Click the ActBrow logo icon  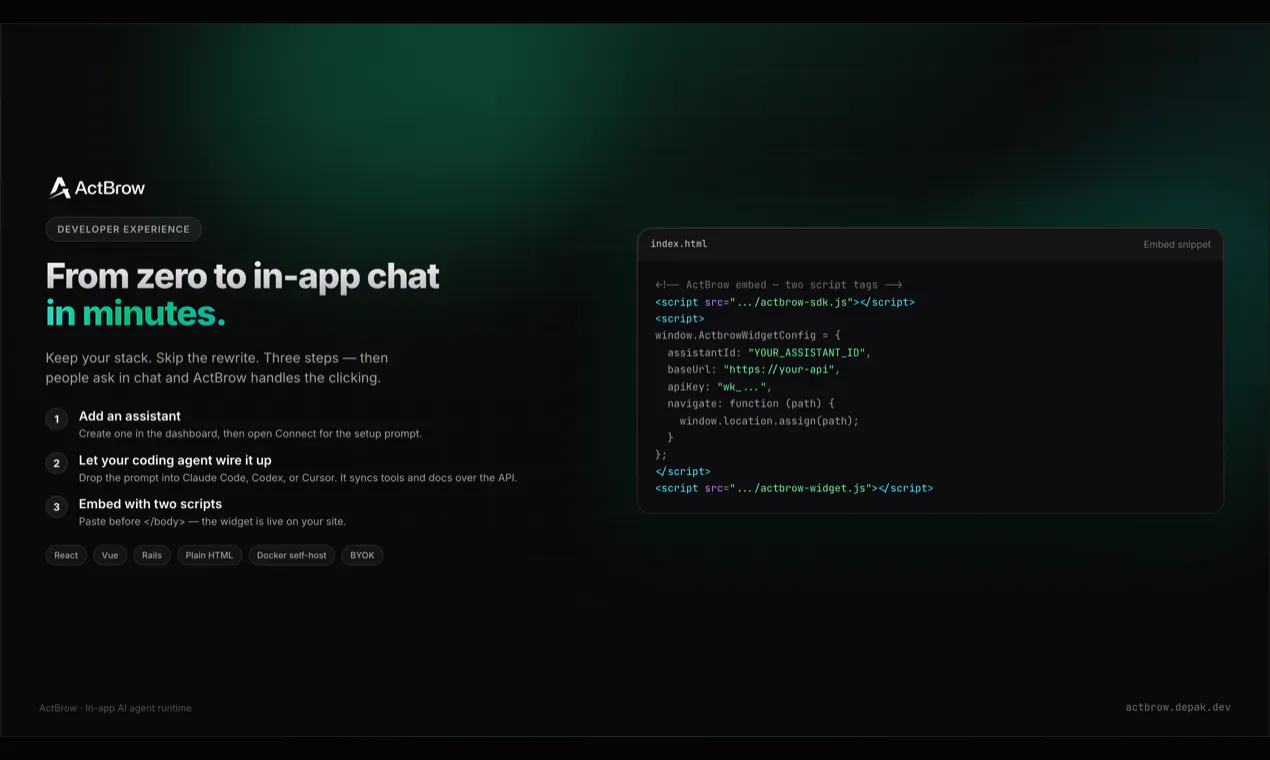(x=60, y=188)
